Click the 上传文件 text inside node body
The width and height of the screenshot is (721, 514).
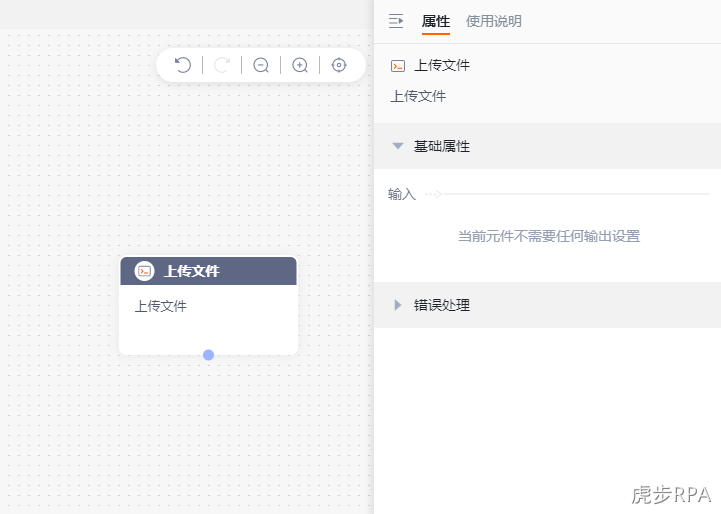160,306
